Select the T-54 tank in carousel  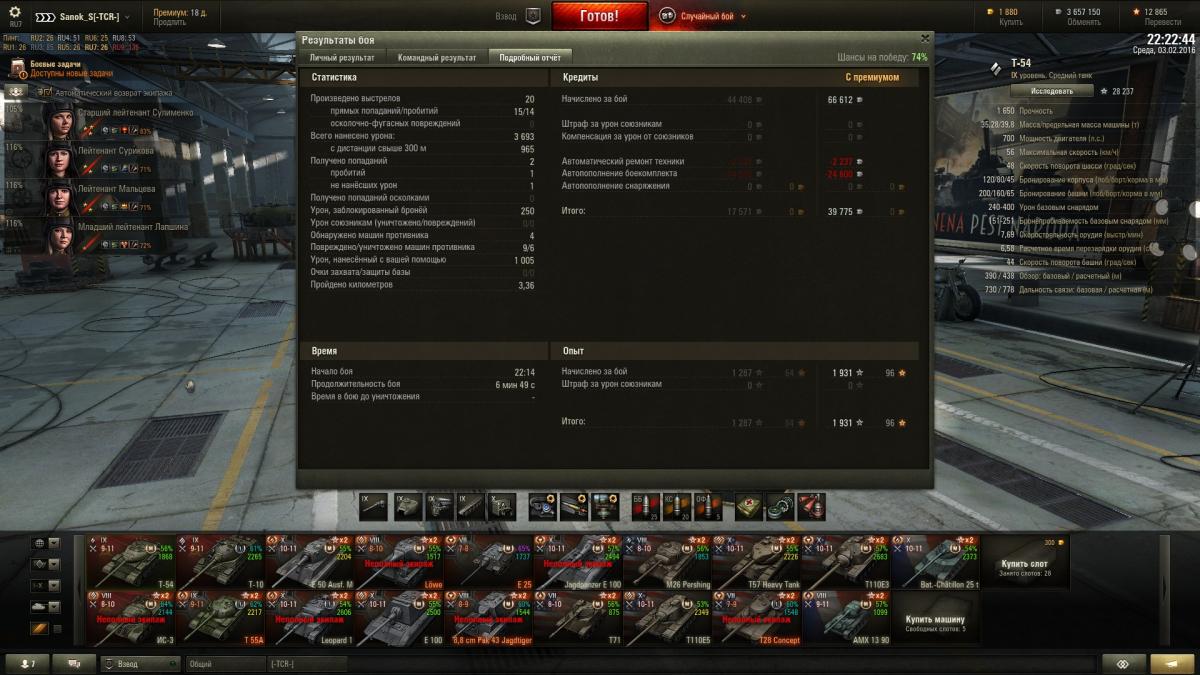click(131, 562)
